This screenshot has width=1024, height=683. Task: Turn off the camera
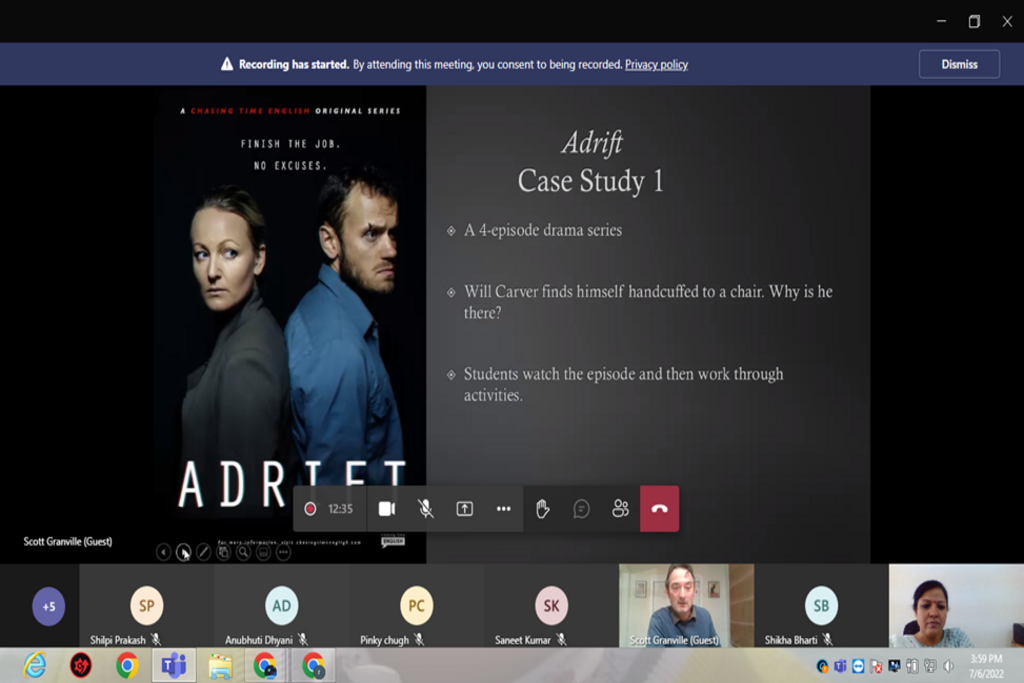pos(387,509)
